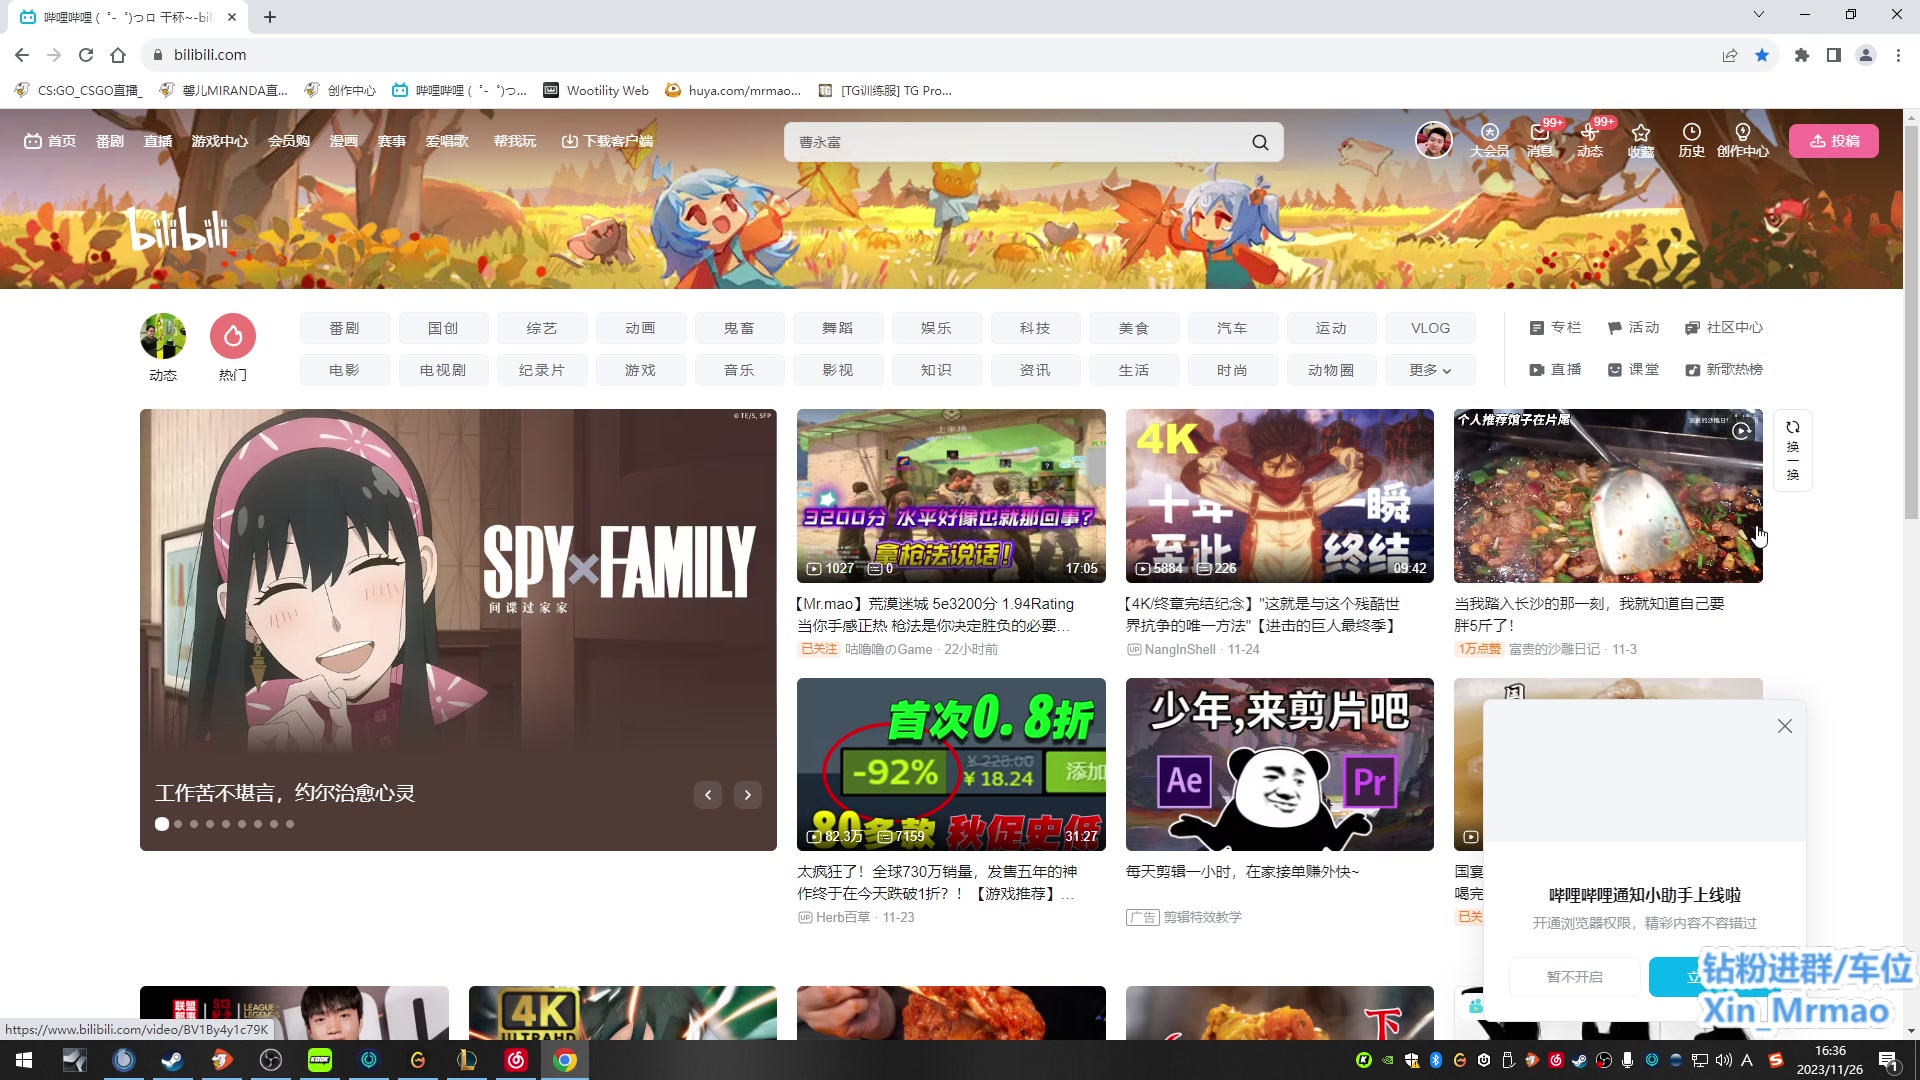Click the 动态 avatar circle icon

pos(163,336)
